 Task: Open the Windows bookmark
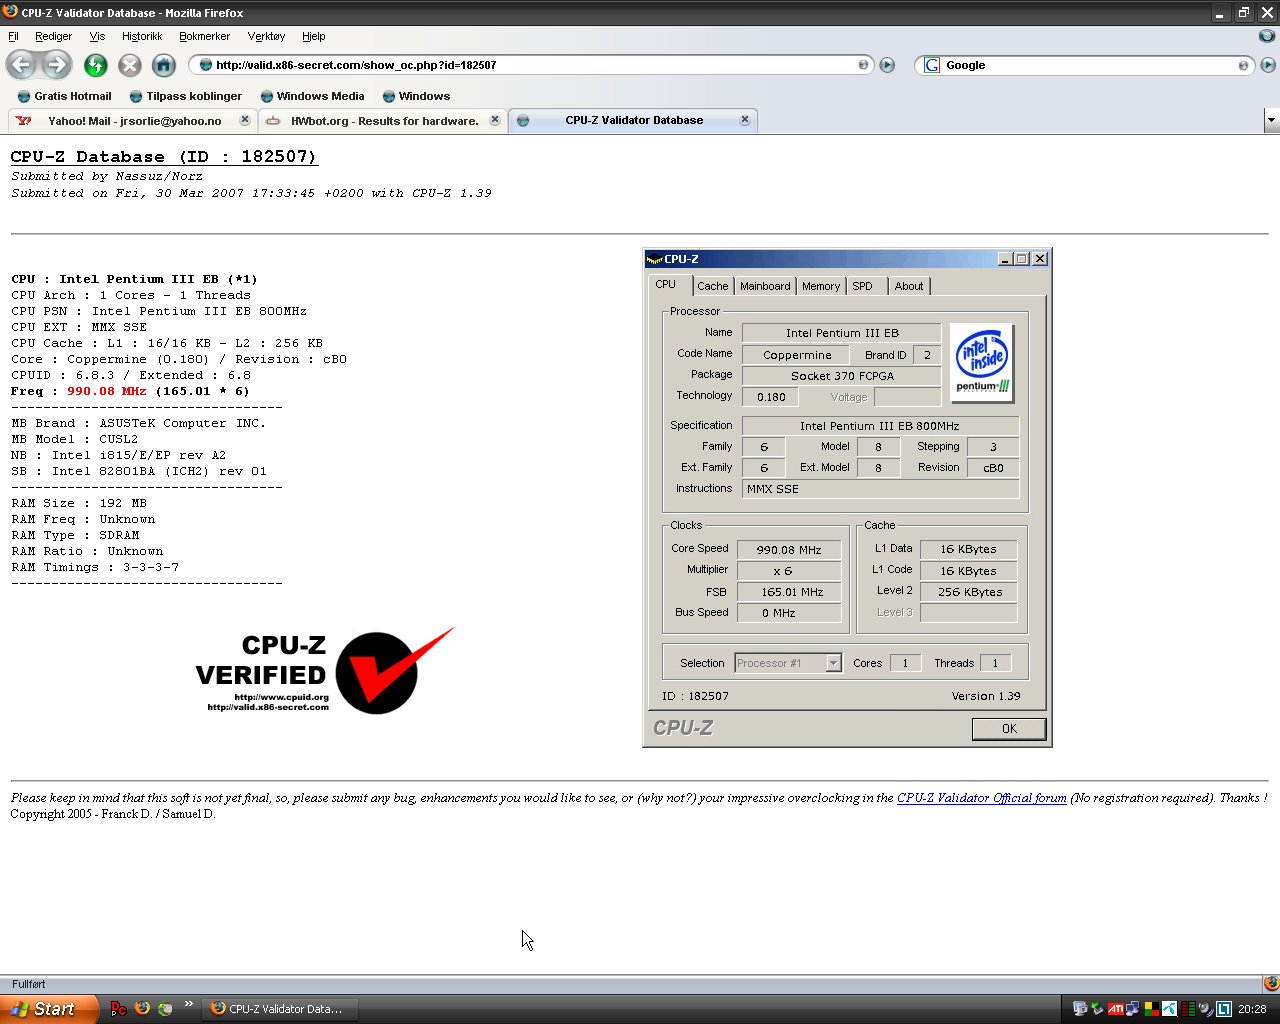[x=416, y=96]
